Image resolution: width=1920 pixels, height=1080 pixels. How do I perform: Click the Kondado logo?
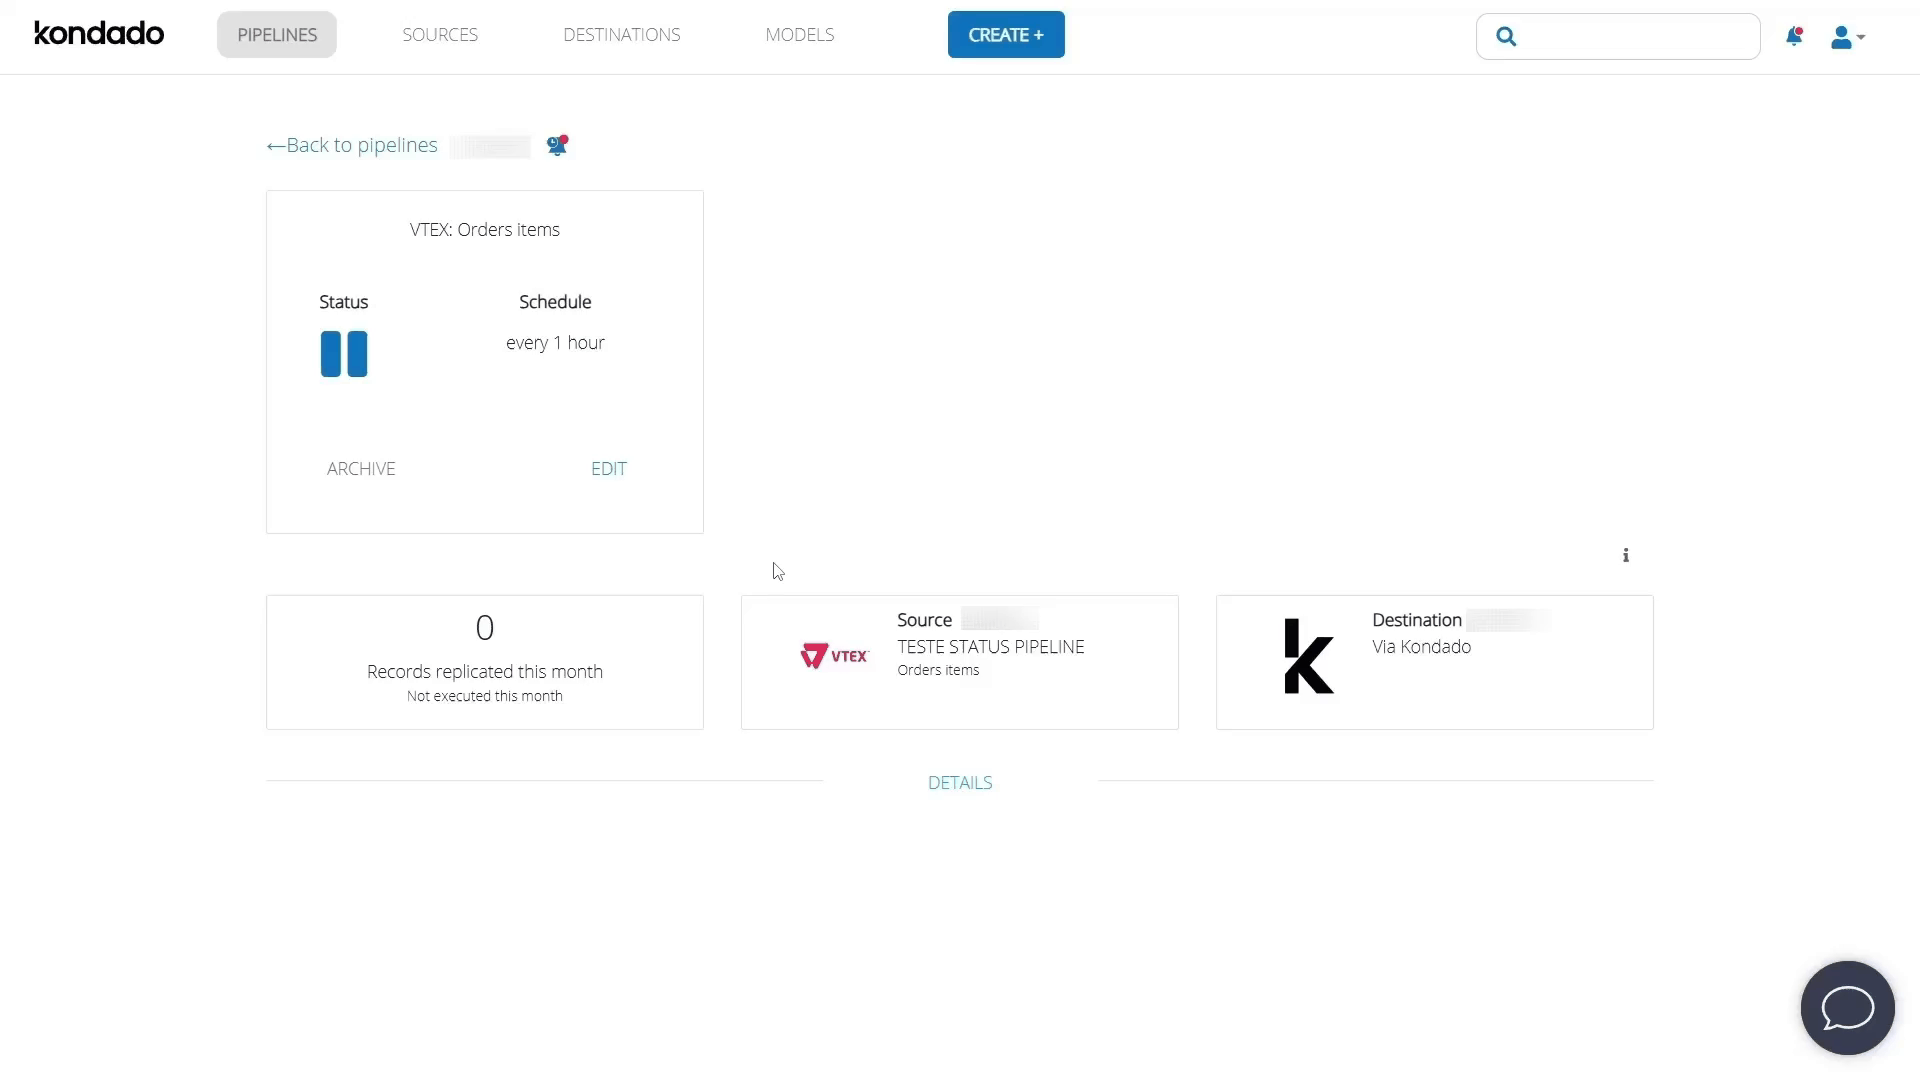[99, 34]
